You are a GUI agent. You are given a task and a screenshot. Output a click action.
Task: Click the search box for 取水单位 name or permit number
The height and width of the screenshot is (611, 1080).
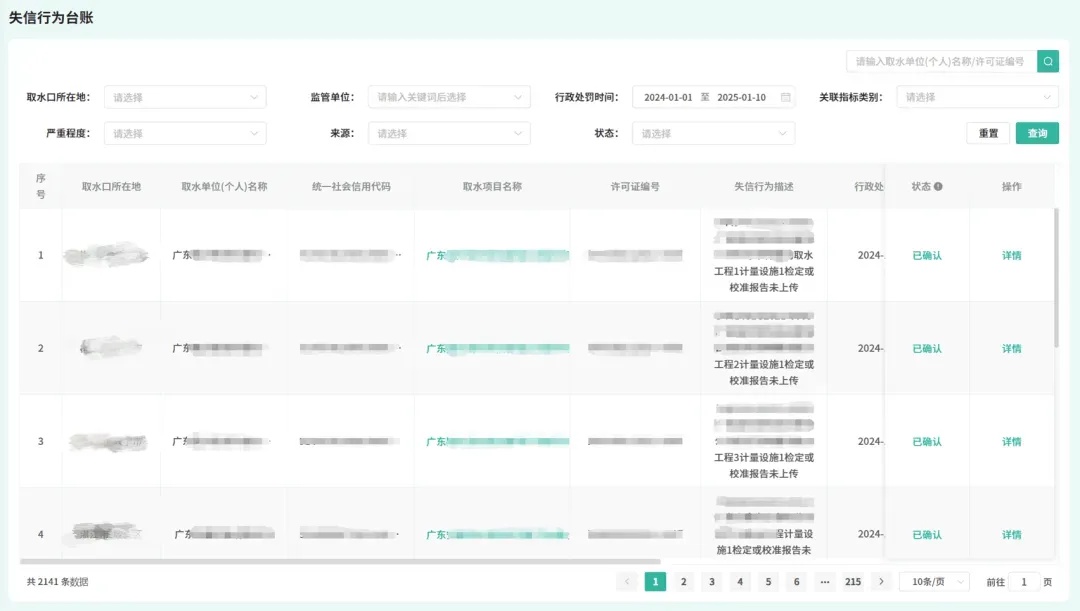click(x=941, y=61)
